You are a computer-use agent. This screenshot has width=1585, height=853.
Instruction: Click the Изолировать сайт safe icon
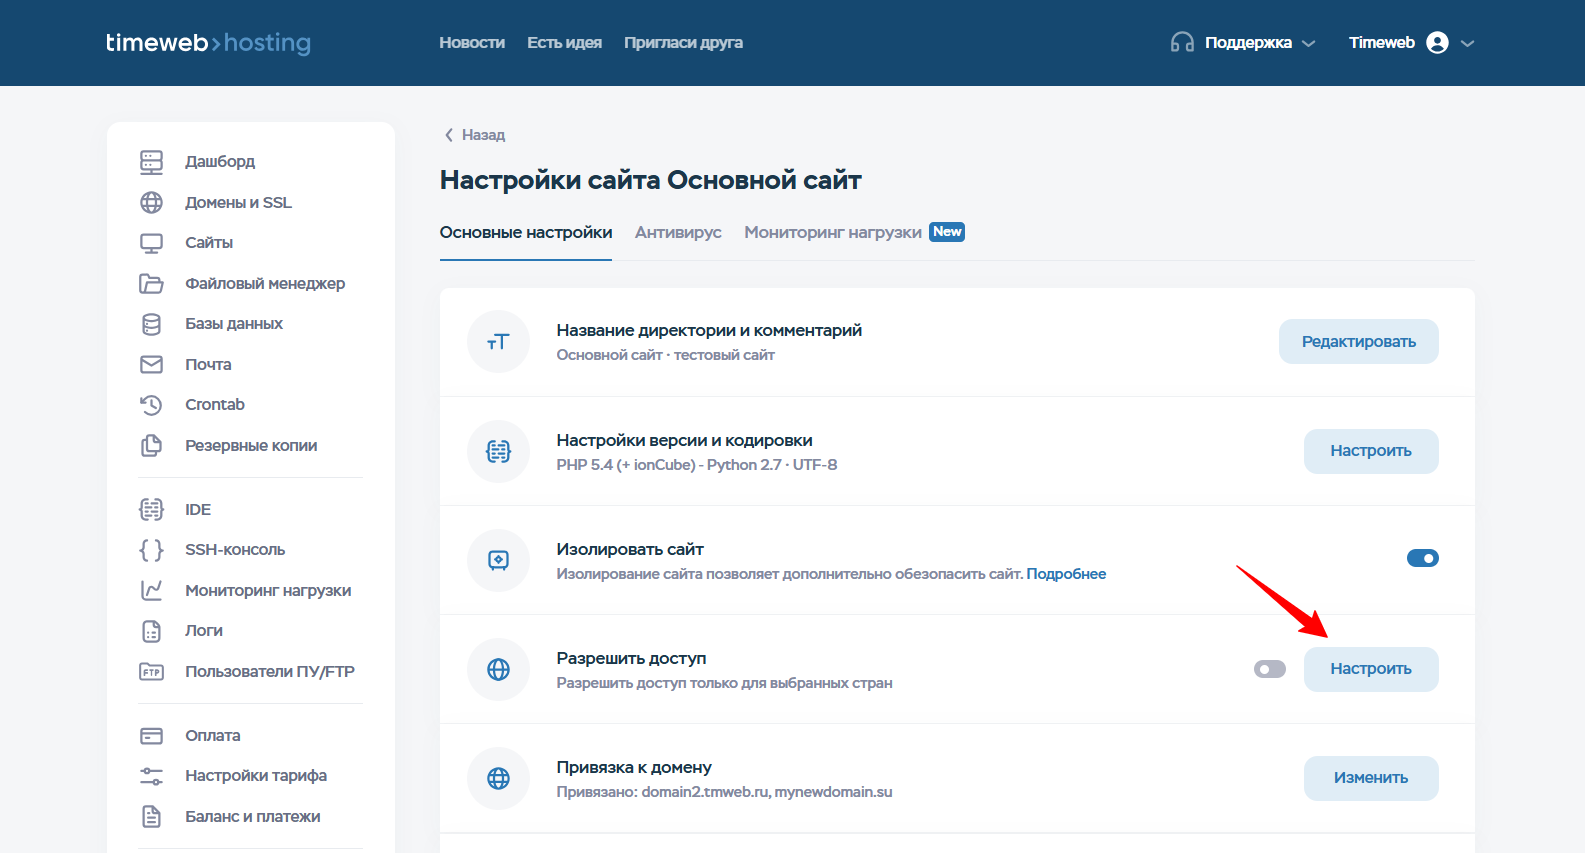498,560
